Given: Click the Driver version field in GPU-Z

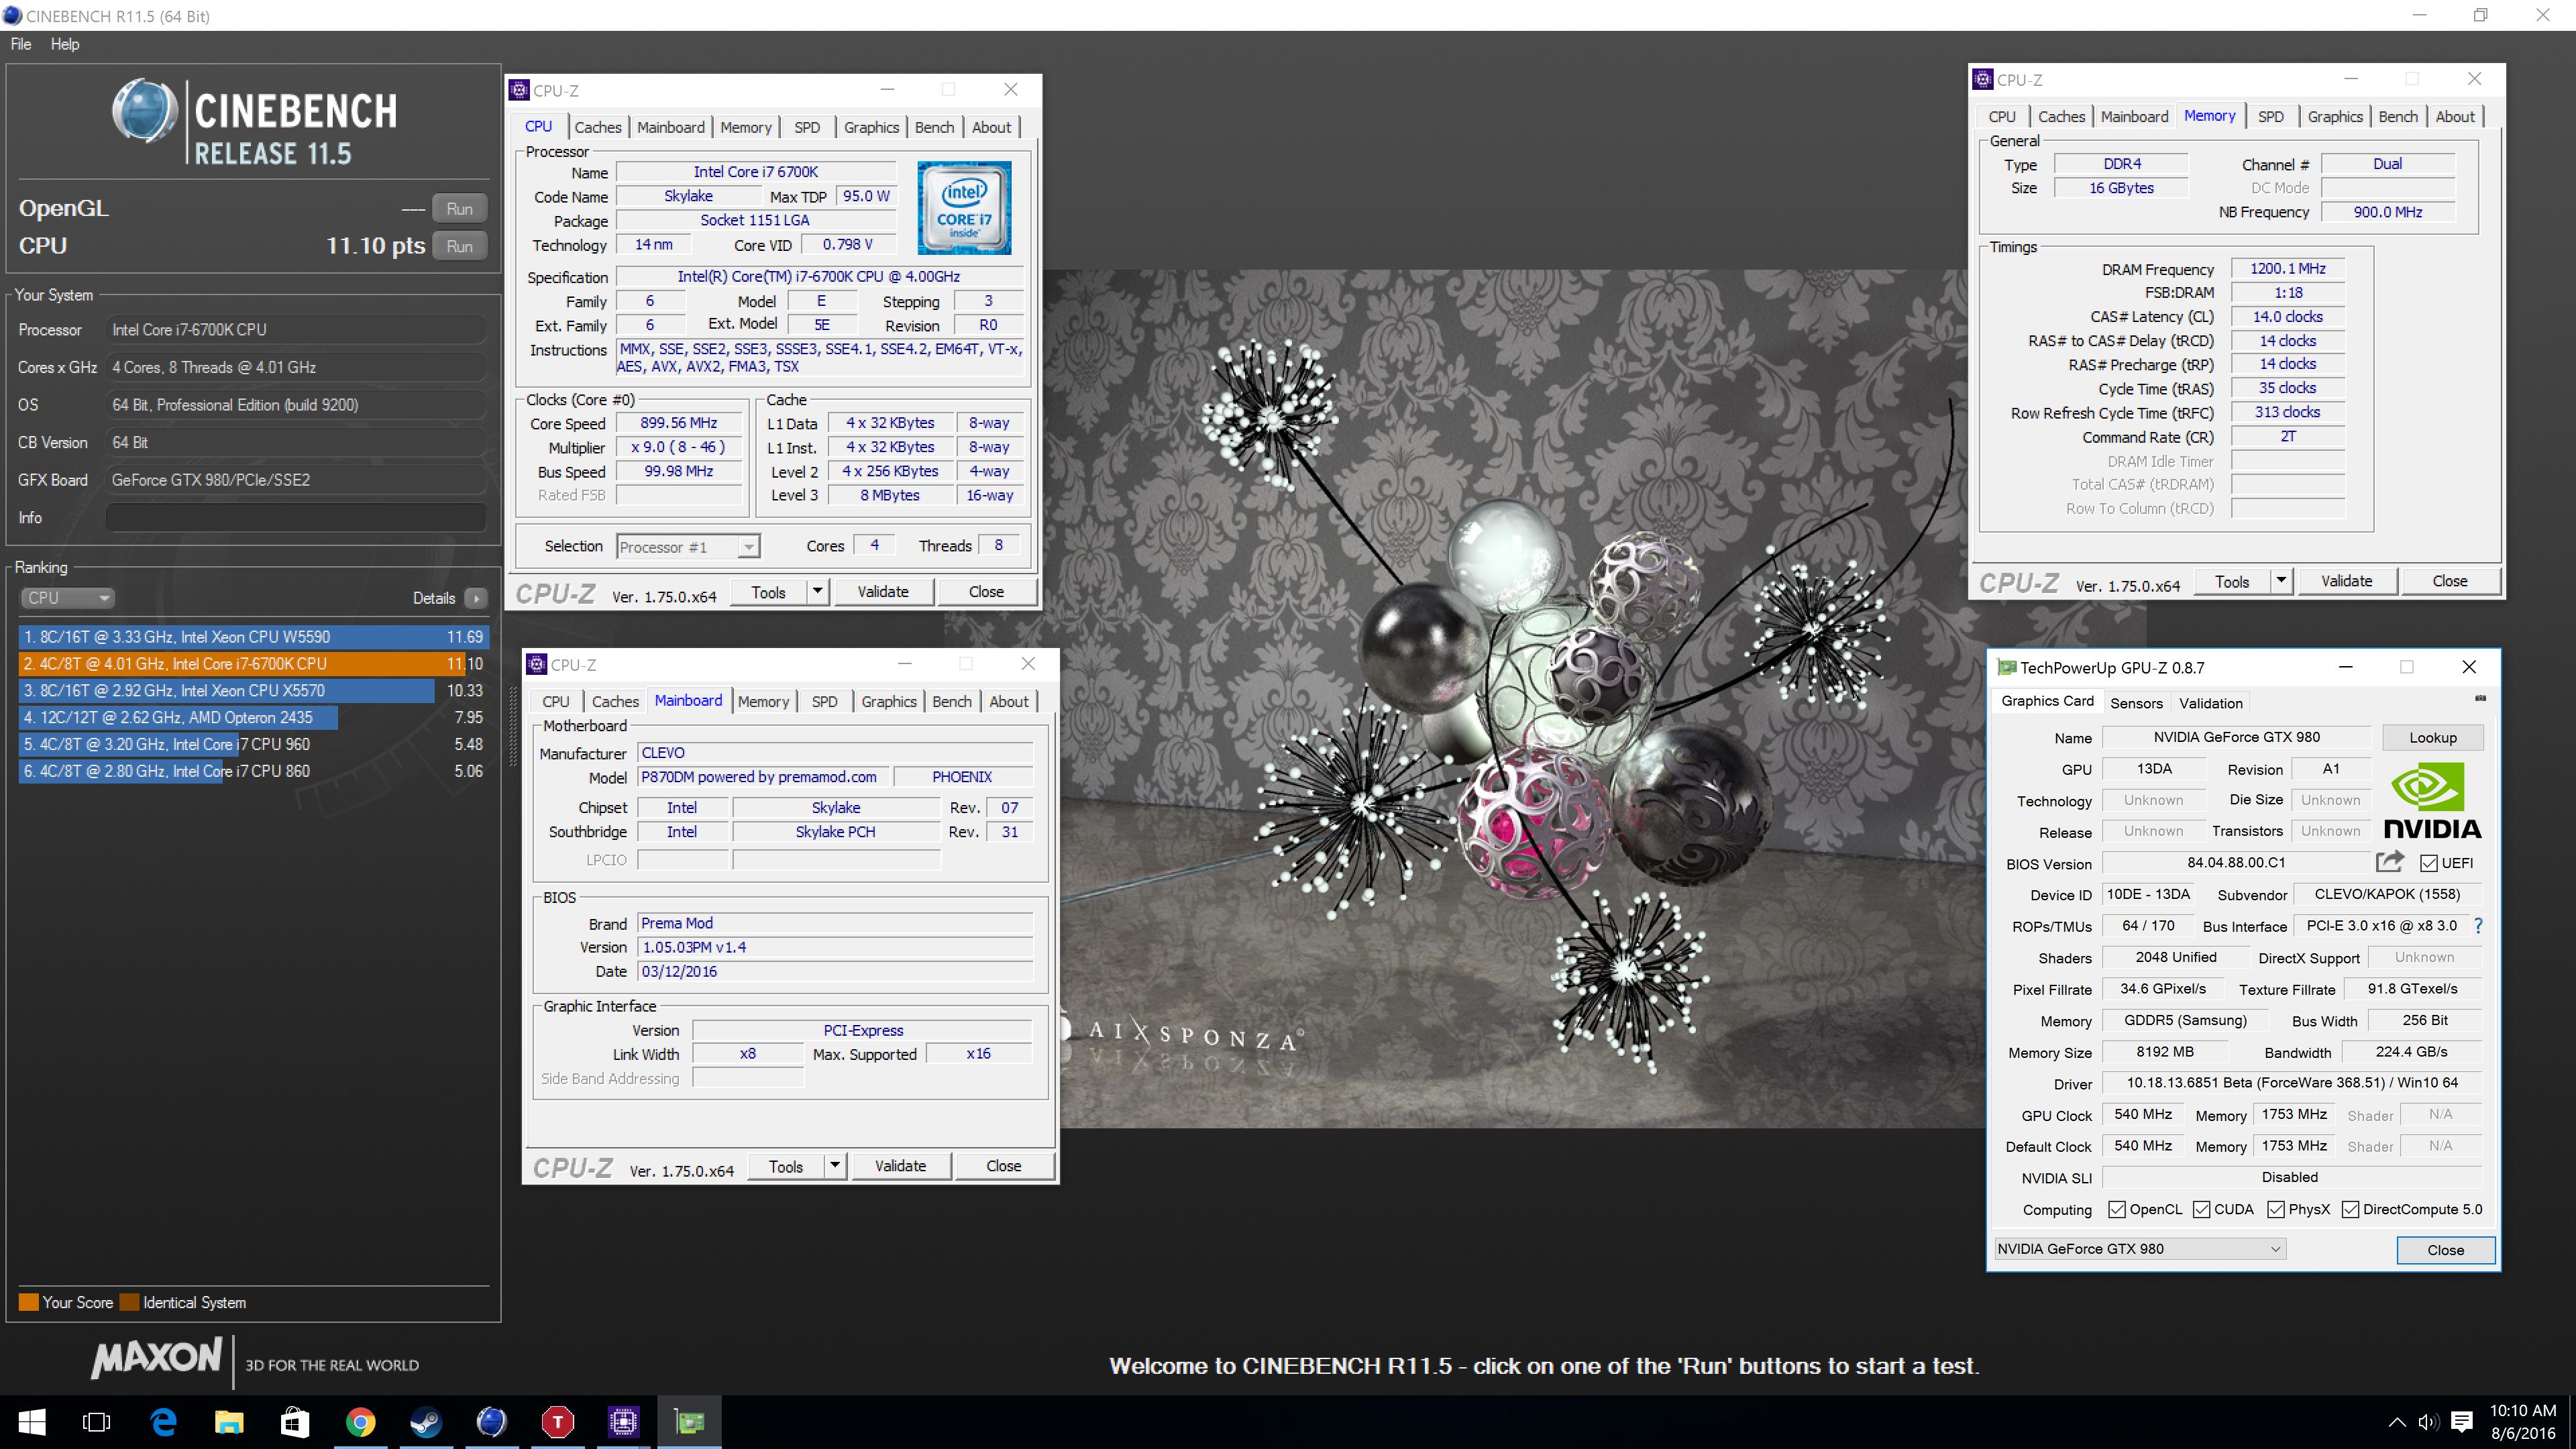Looking at the screenshot, I should pos(2291,1083).
